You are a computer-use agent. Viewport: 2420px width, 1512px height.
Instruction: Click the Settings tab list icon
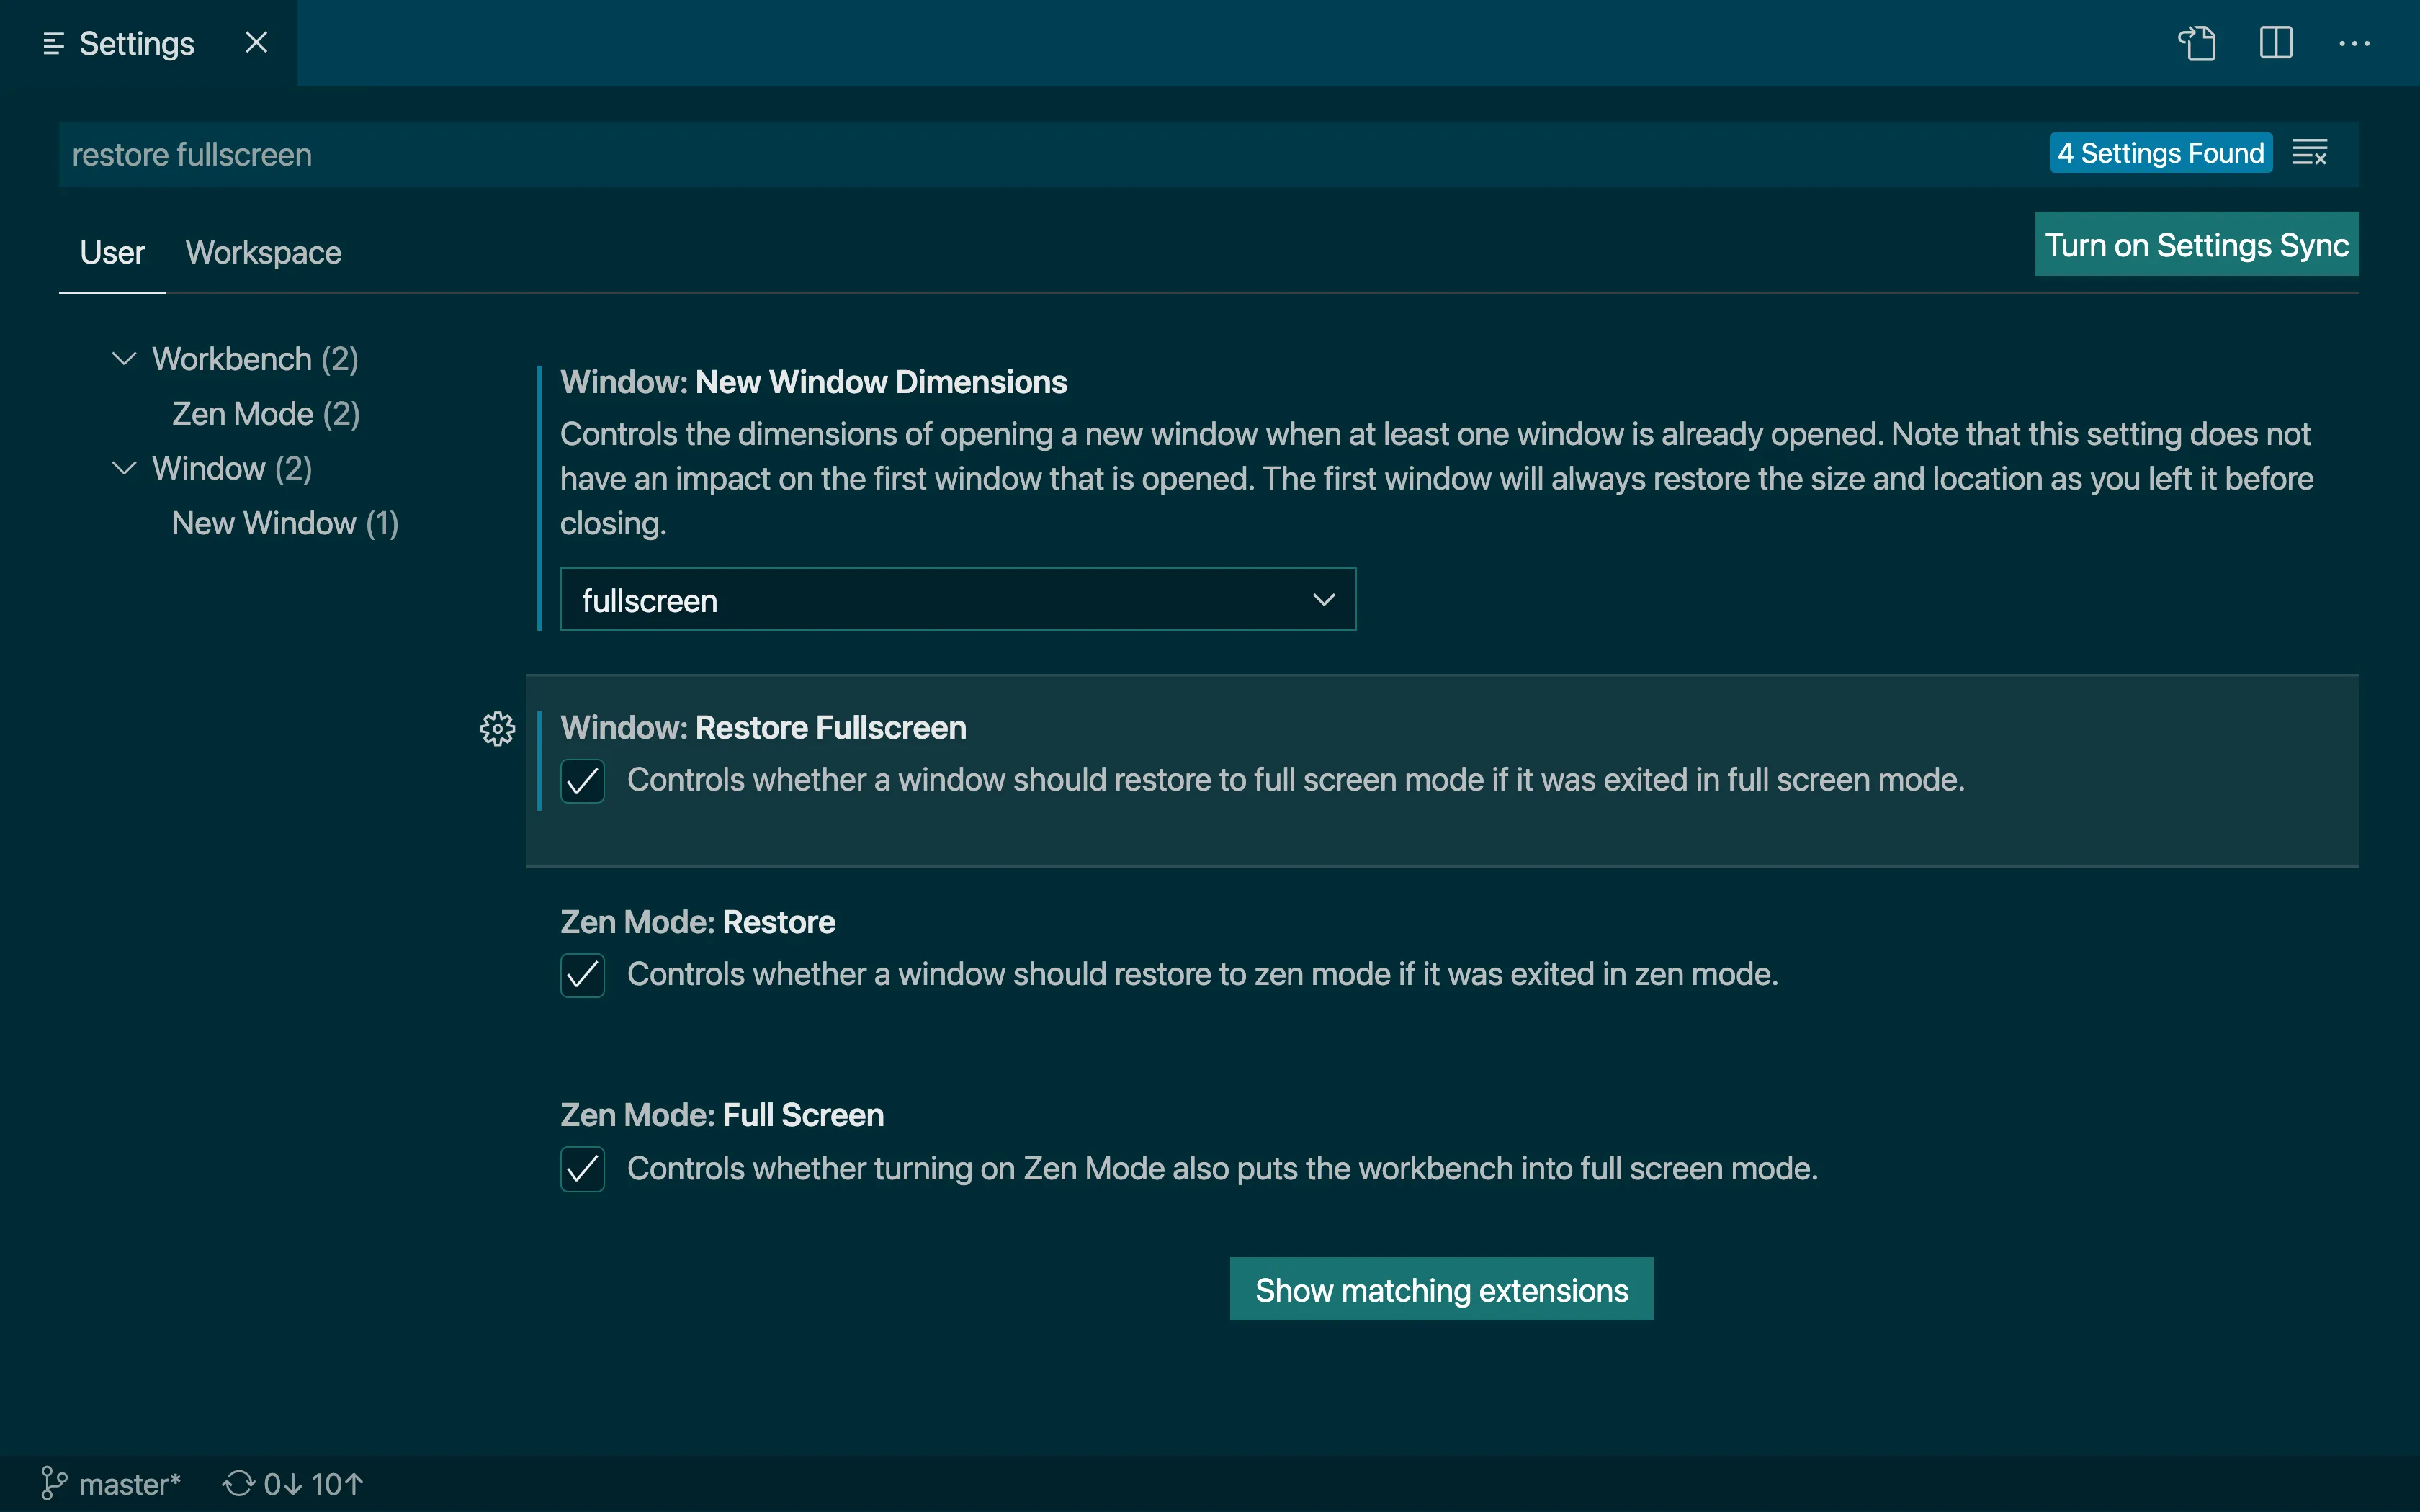coord(54,44)
